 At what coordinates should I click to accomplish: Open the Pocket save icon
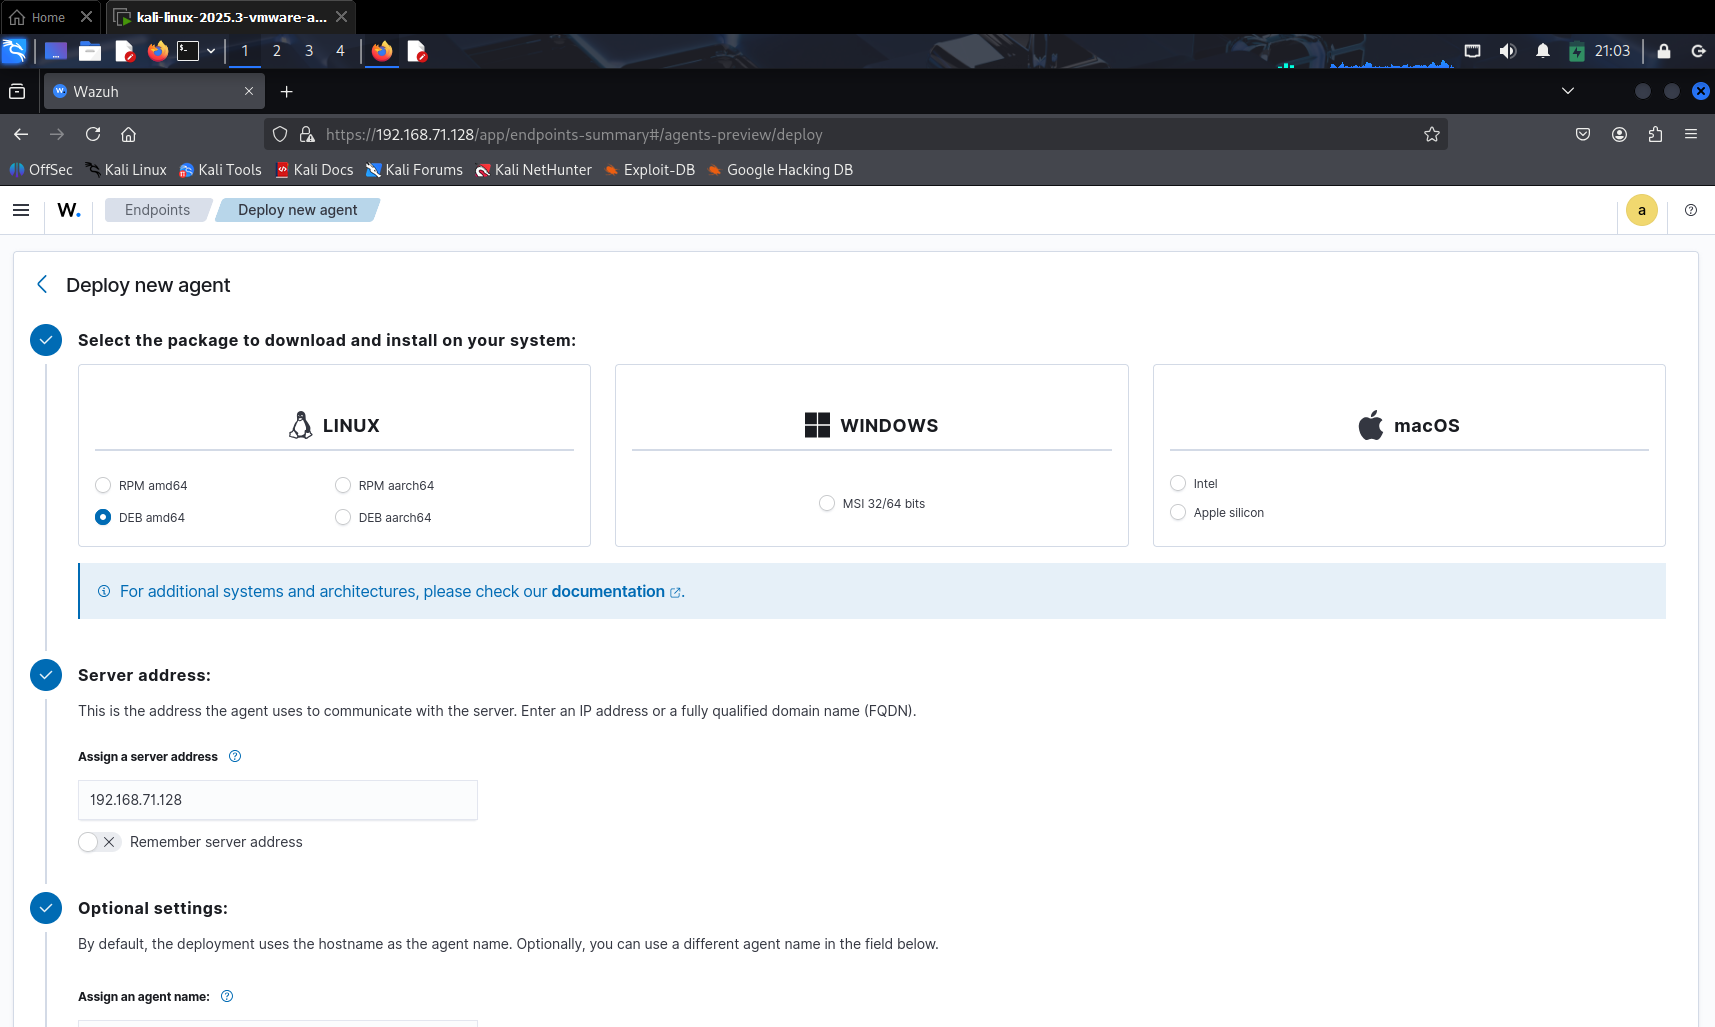[1582, 134]
